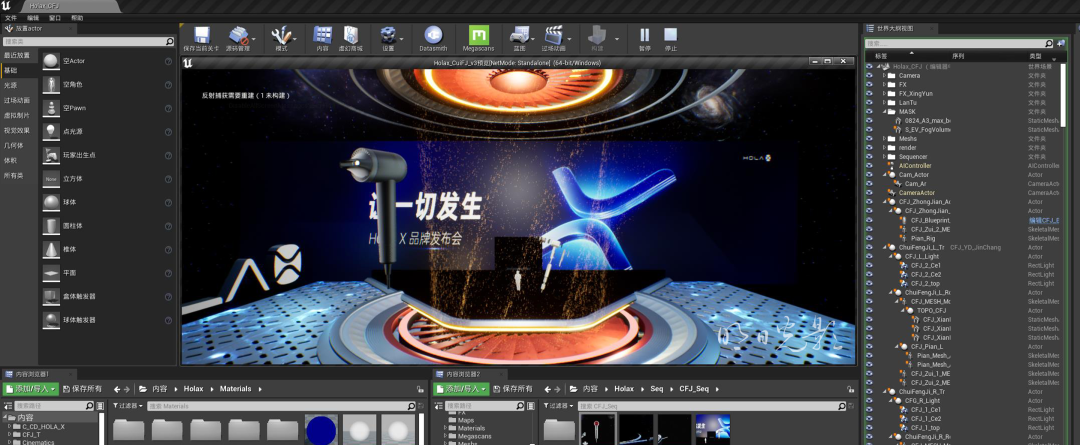Toggle visibility eye for AIController
Viewport: 1080px width, 445px height.
[x=869, y=166]
